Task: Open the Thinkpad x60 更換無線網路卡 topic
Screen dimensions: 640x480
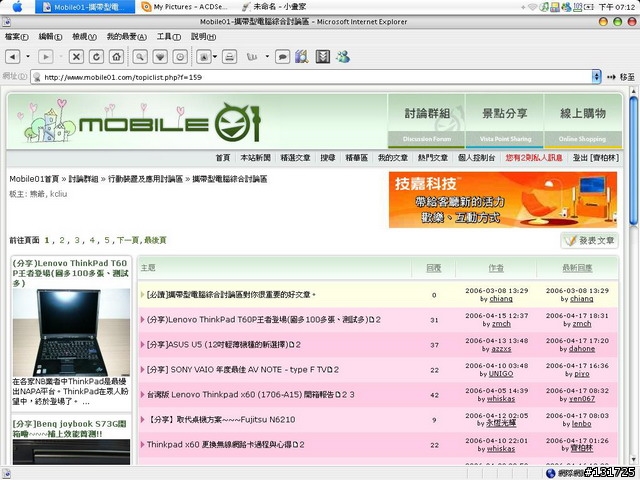Action: click(226, 444)
